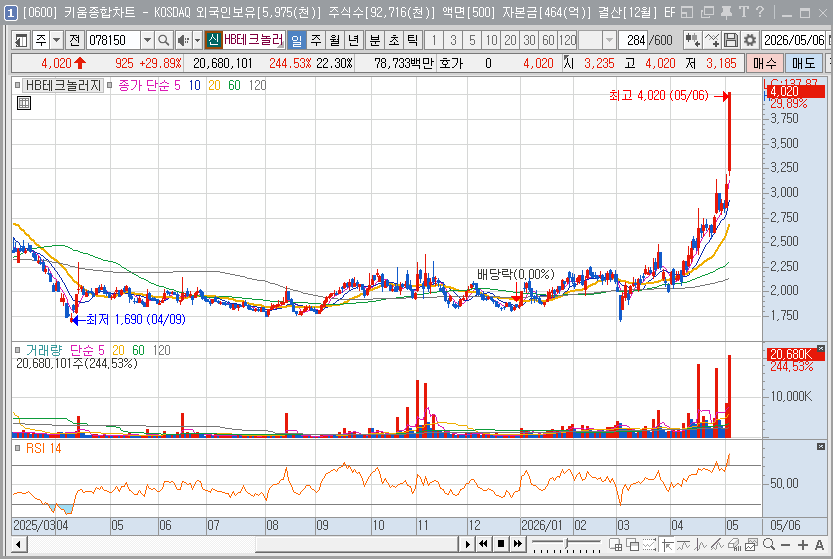
Task: Click the chart split grid icon at bottom
Action: [x=615, y=544]
